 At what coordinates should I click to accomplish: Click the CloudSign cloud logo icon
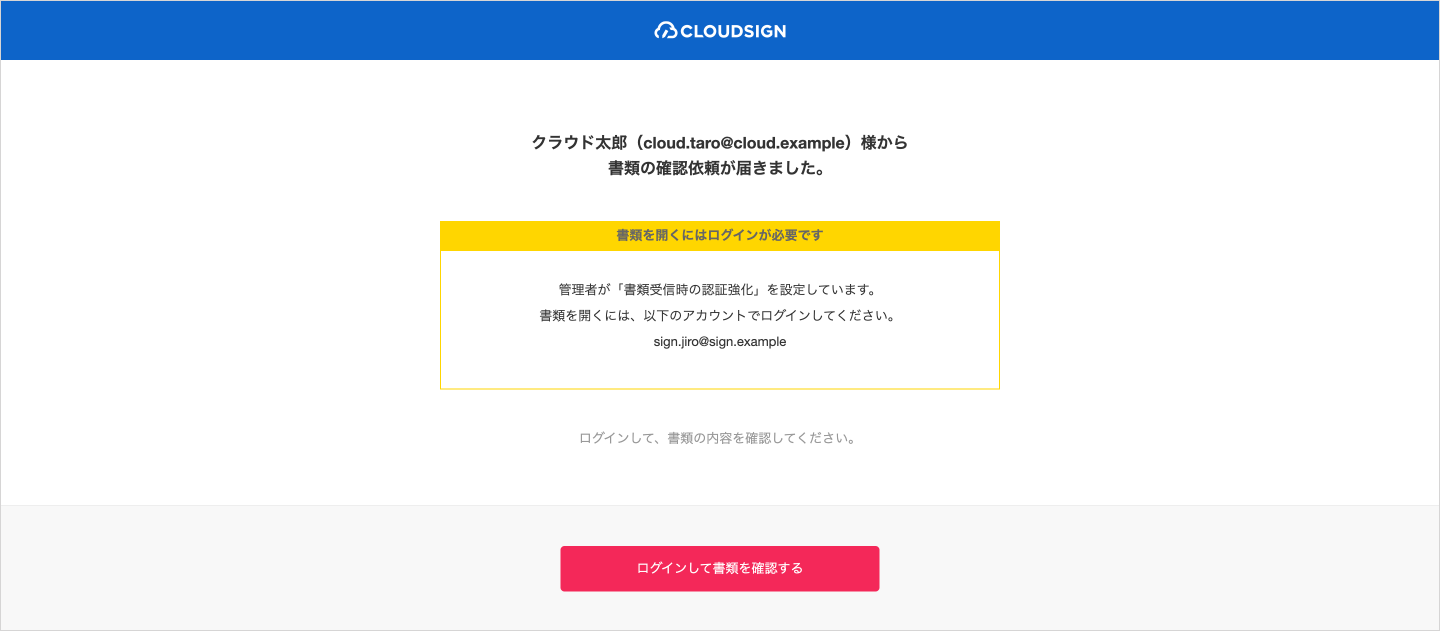pos(666,31)
